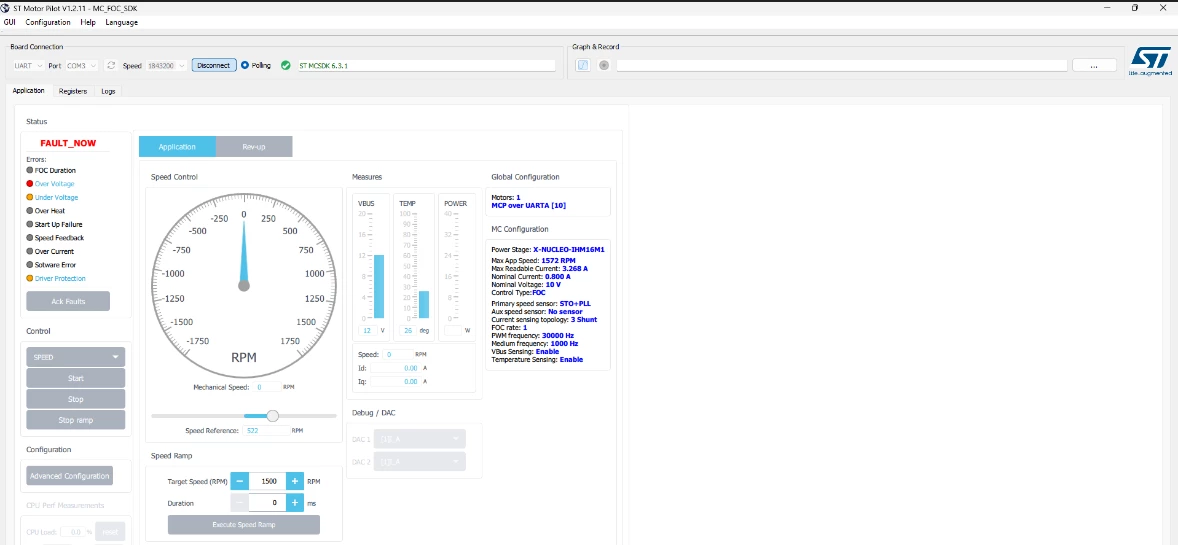Screen dimensions: 1178x545
Task: Click the plus icon for Target Speed
Action: click(x=294, y=481)
